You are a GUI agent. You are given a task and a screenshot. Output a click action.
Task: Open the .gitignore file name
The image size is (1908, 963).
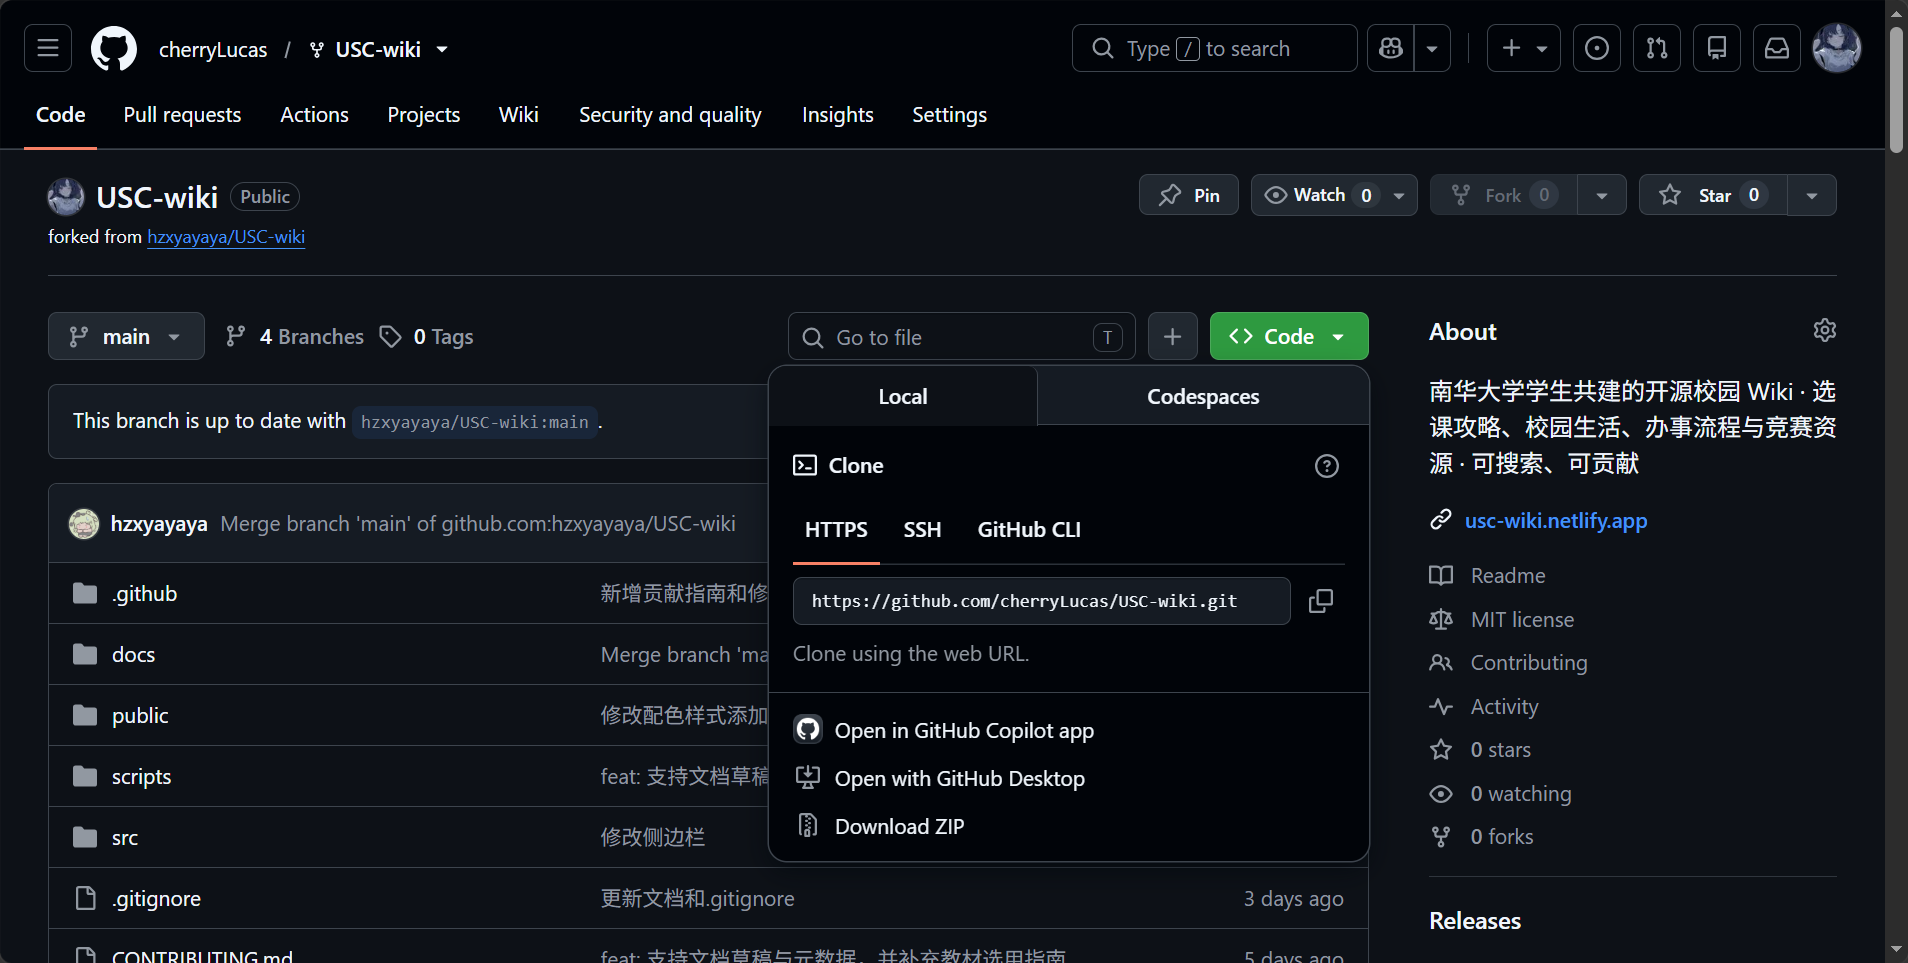coord(156,899)
